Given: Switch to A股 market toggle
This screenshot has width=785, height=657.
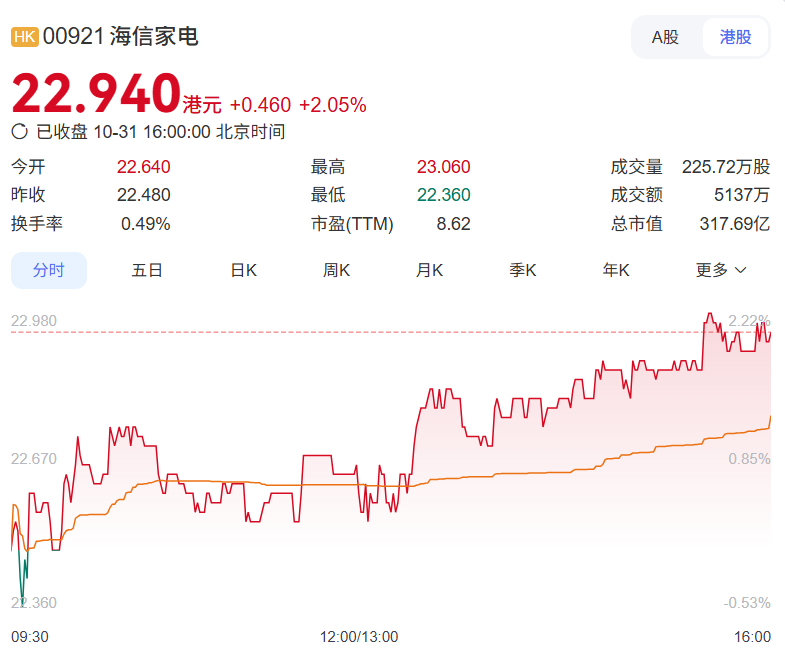Looking at the screenshot, I should click(x=665, y=37).
